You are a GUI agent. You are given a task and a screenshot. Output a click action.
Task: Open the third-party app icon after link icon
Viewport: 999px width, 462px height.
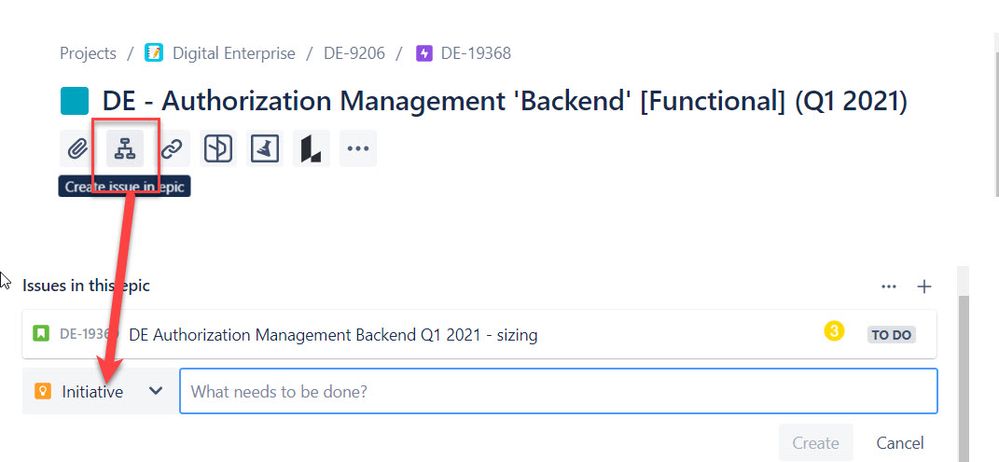coord(219,149)
